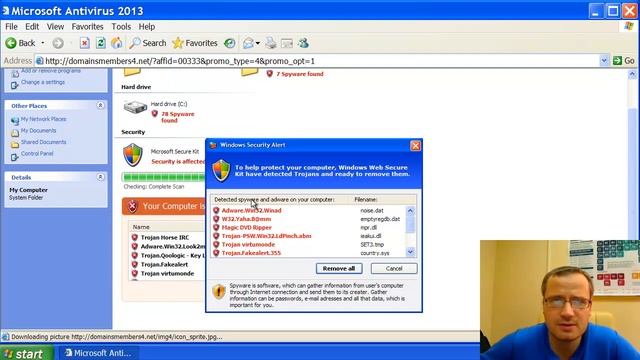
Task: Click the webcam video thumbnail
Action: [x=560, y=300]
